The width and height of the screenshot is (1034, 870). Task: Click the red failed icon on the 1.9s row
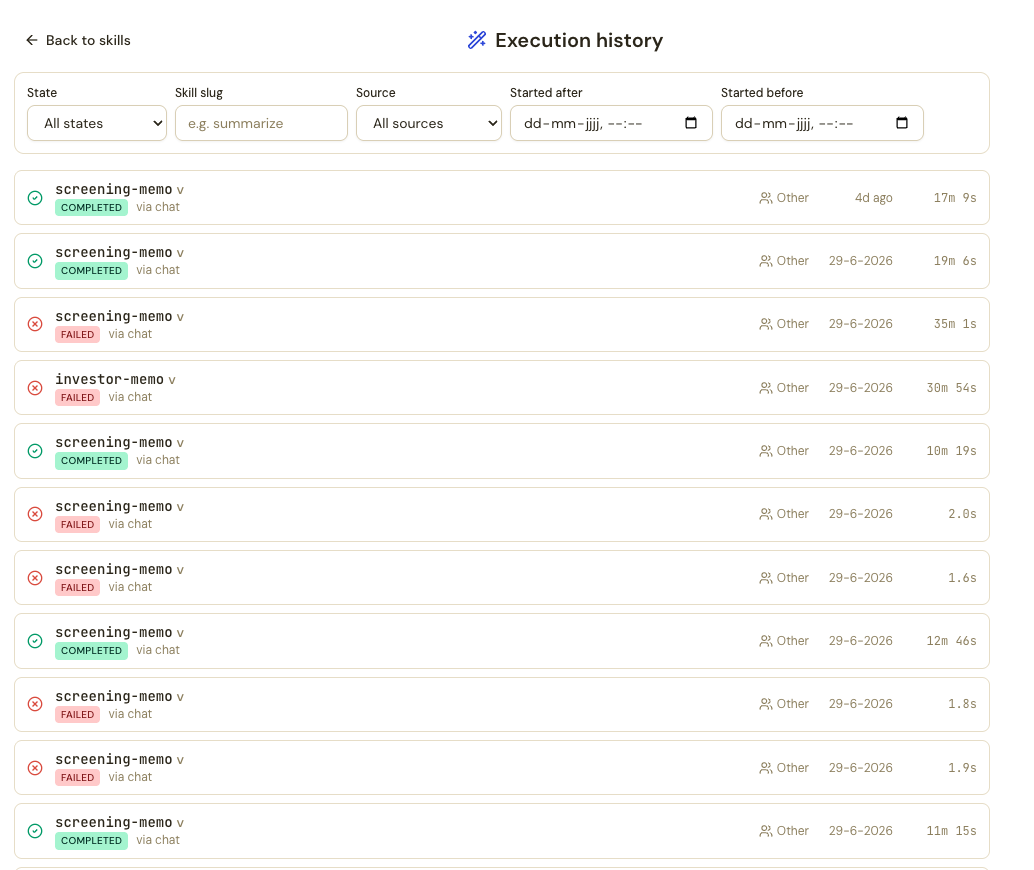(35, 768)
